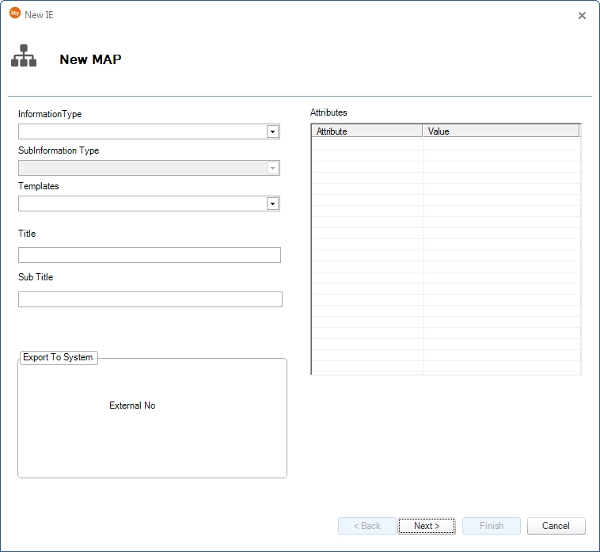Click into the Sub Title text field
The image size is (600, 552).
coord(150,299)
